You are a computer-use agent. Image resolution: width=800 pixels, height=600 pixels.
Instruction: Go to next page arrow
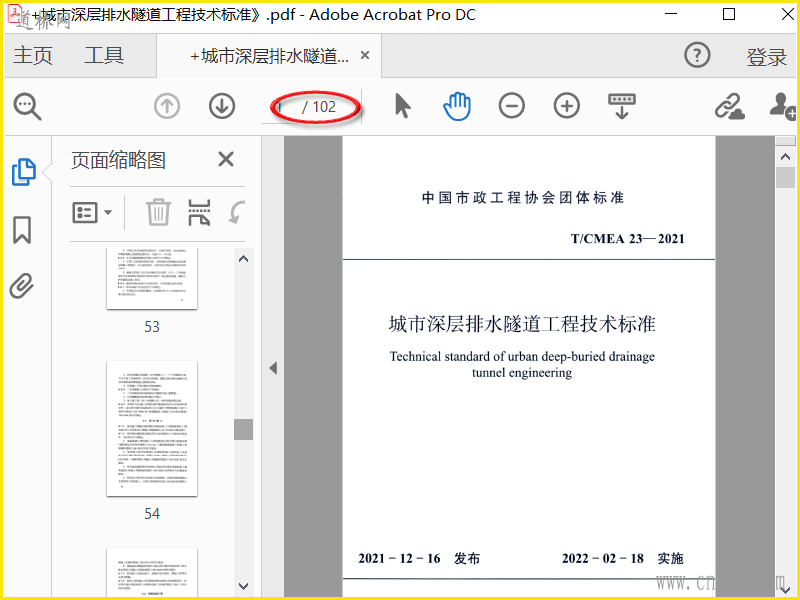tap(222, 107)
